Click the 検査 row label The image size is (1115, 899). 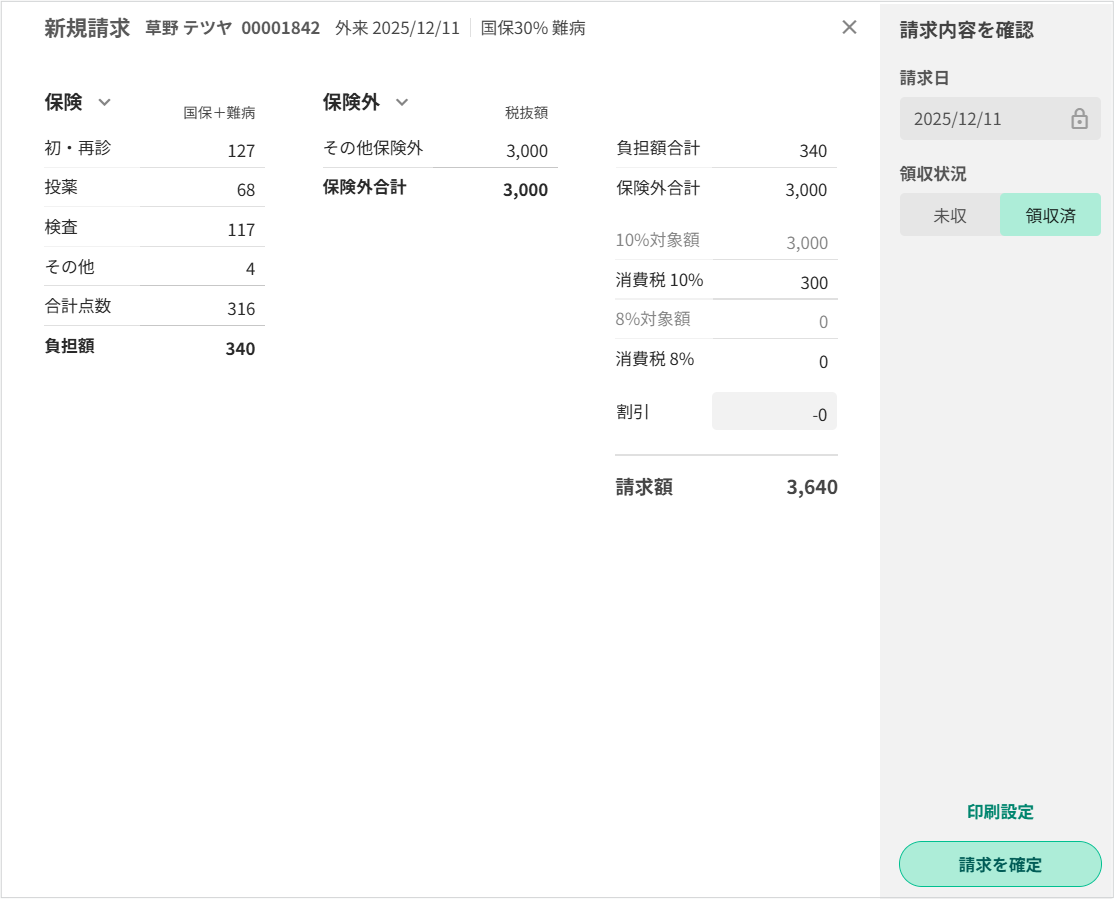61,227
